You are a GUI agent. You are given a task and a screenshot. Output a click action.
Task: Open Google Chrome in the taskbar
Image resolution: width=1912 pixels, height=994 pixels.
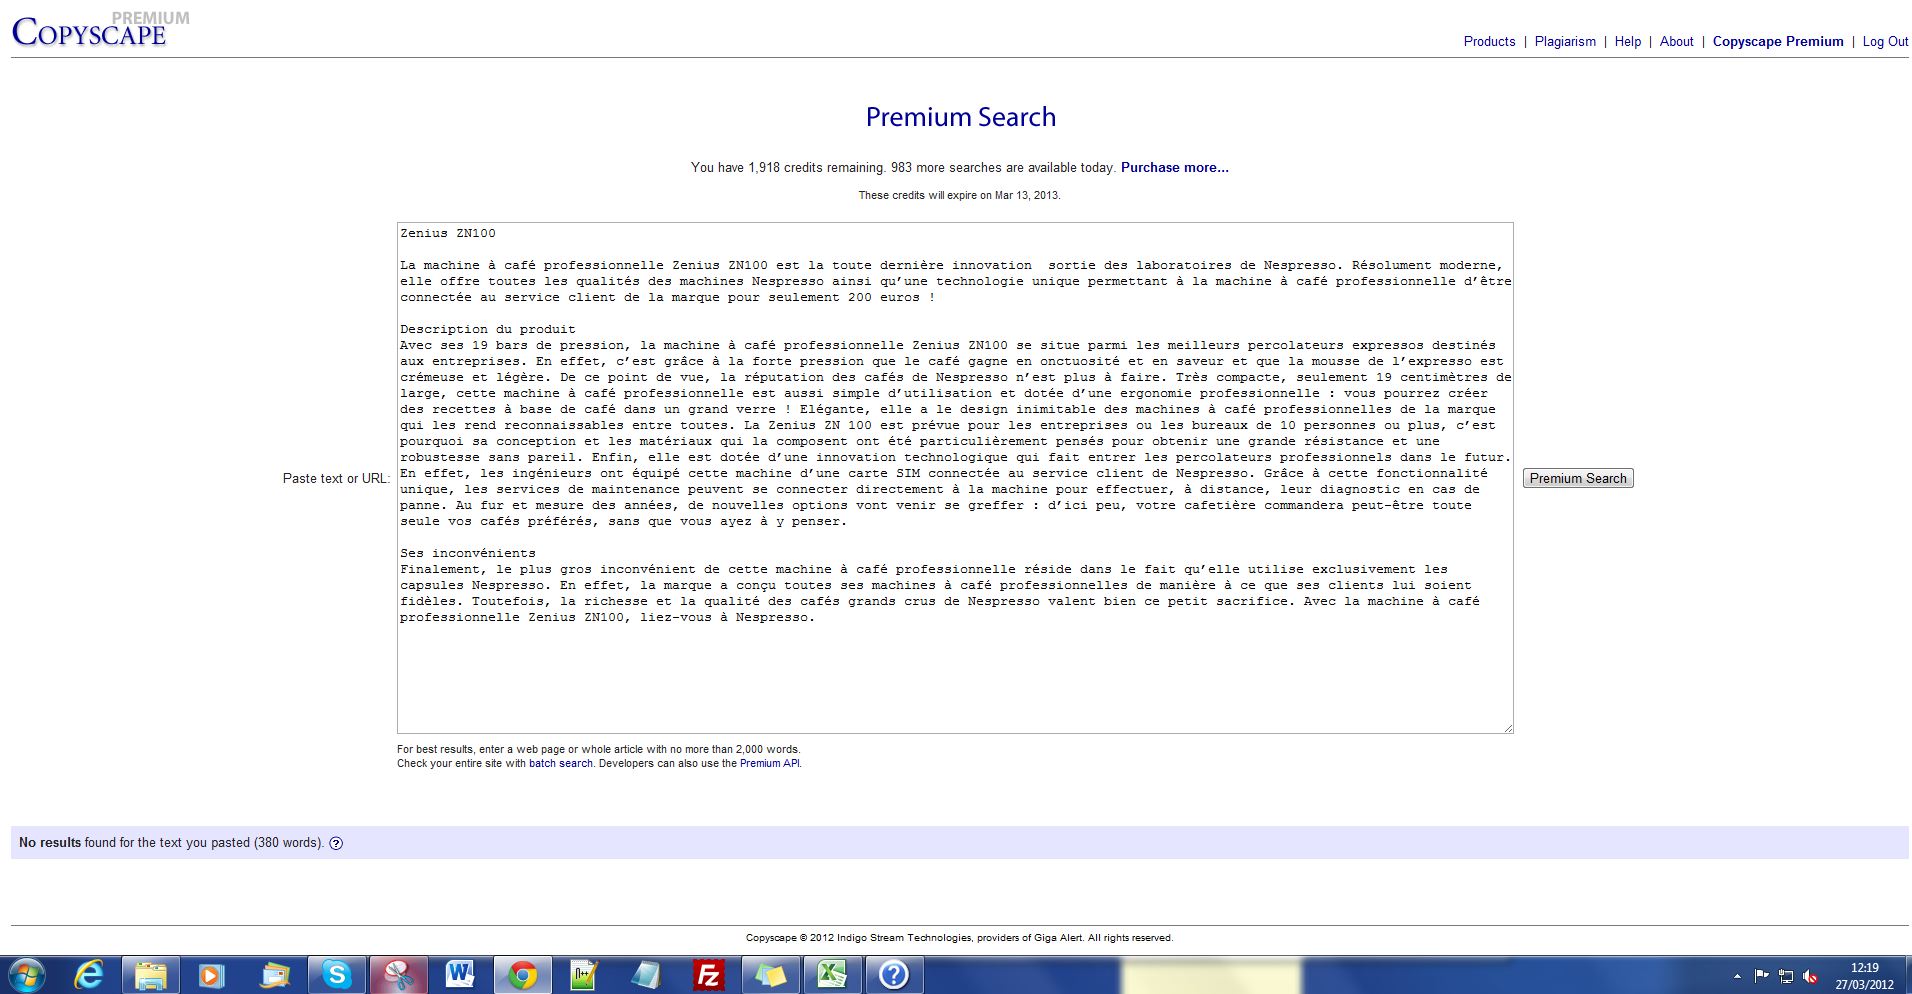tap(522, 974)
